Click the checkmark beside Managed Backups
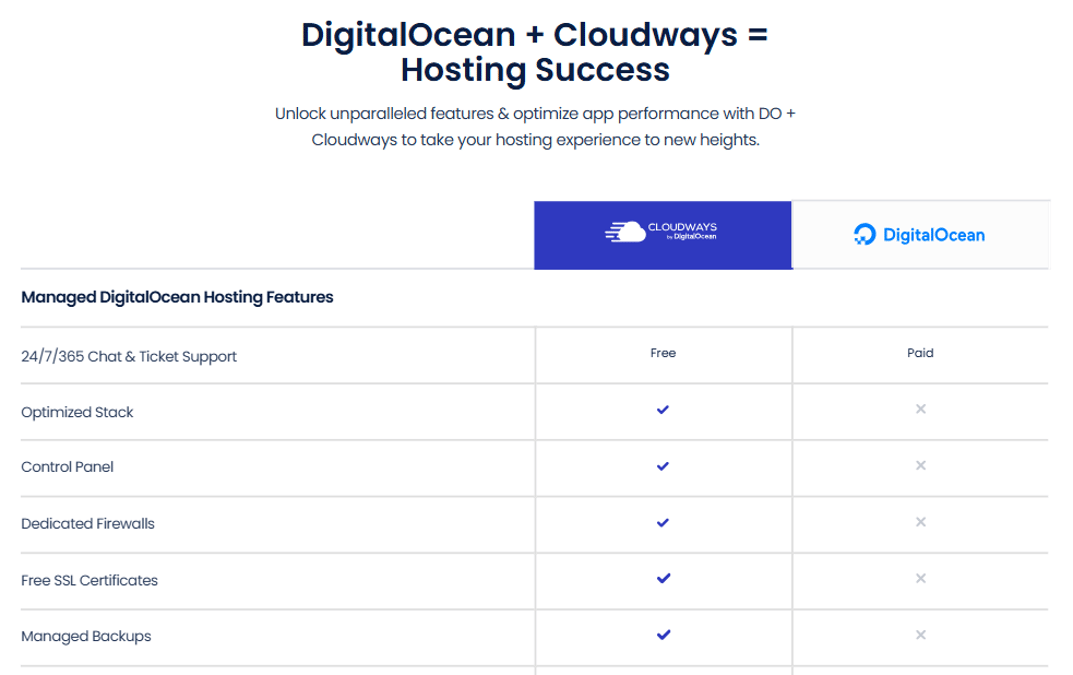Screen dimensions: 1073x675 (662, 635)
